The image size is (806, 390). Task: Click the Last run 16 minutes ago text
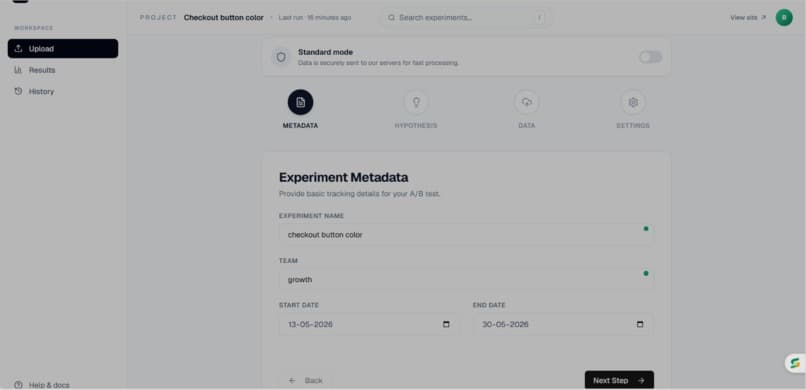pyautogui.click(x=315, y=17)
